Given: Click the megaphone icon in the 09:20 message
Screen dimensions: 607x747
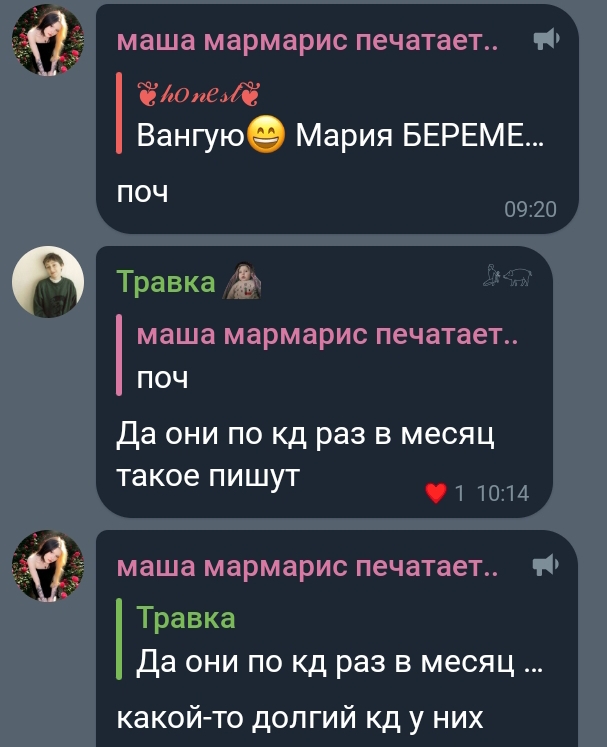Looking at the screenshot, I should [546, 39].
